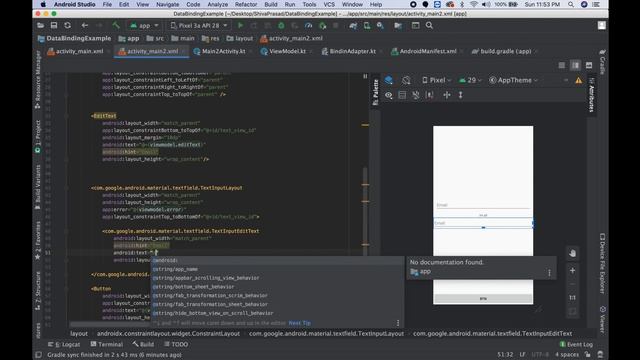Click the Infer Constraints icon in designer
The image size is (640, 360).
point(429,95)
